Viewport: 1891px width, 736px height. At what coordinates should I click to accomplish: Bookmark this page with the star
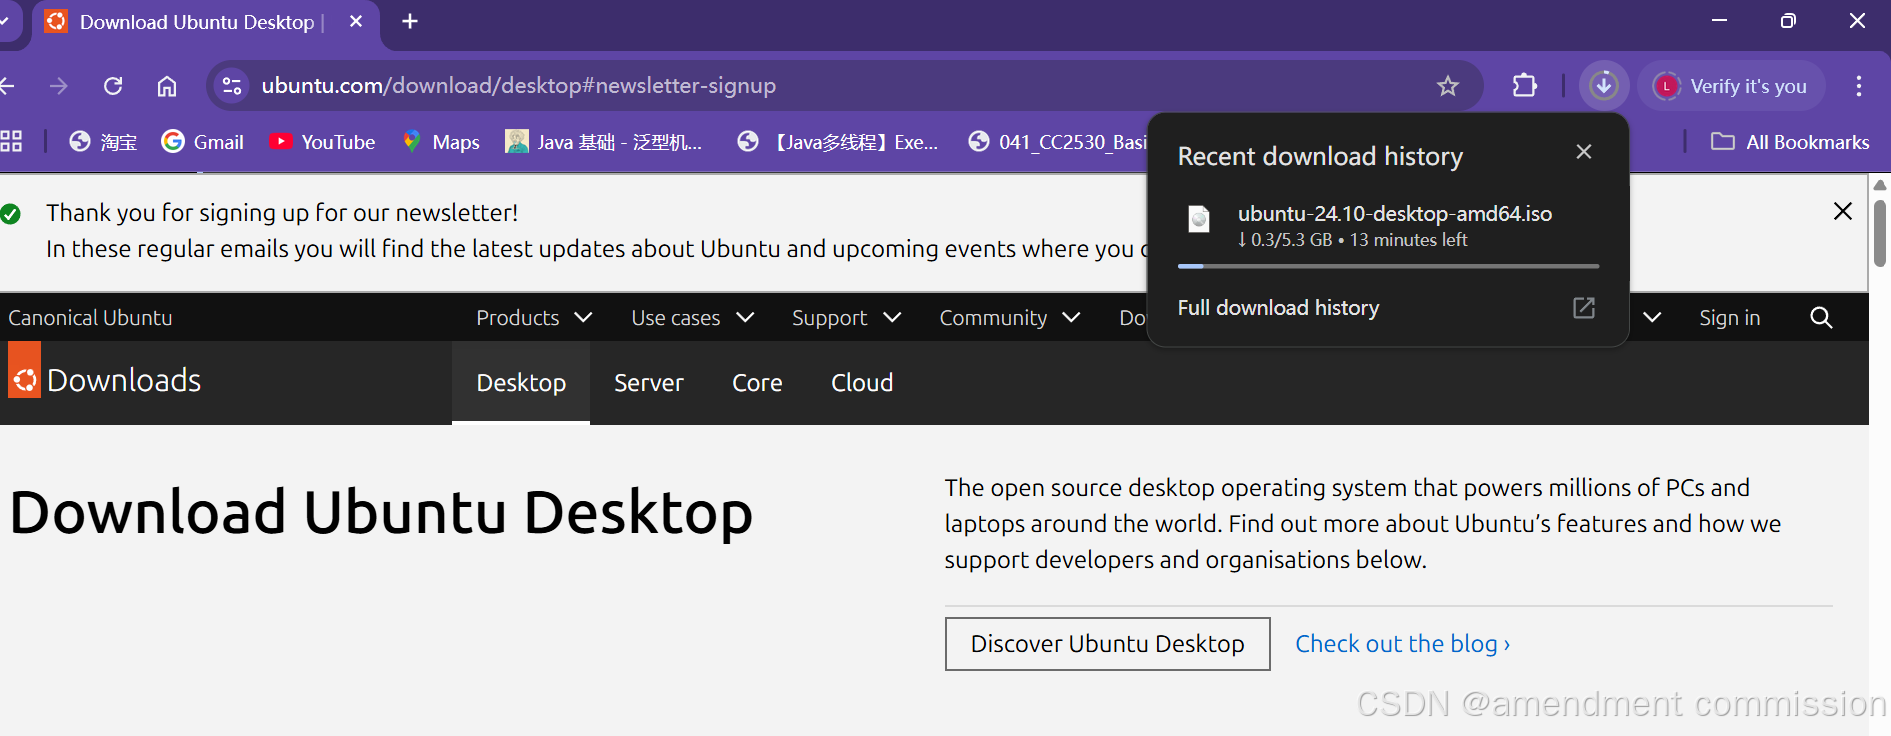[1447, 86]
